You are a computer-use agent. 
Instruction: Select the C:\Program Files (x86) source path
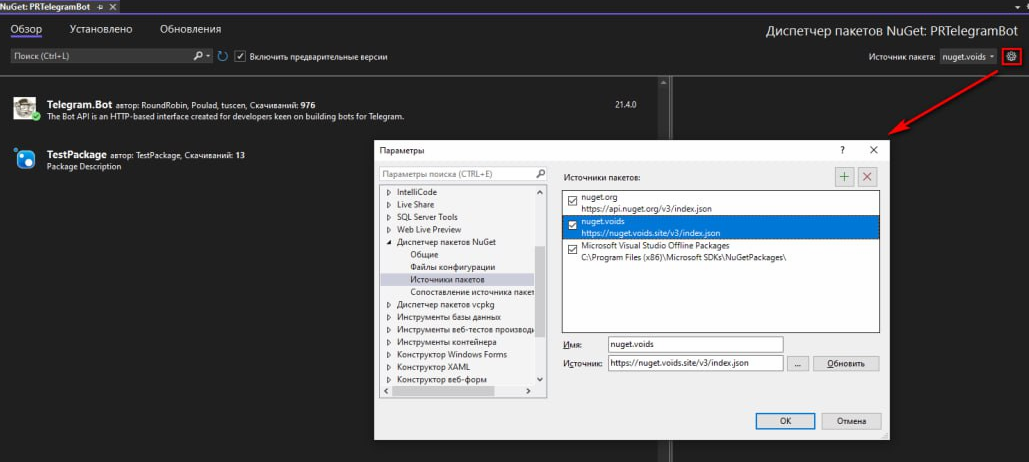coord(684,257)
